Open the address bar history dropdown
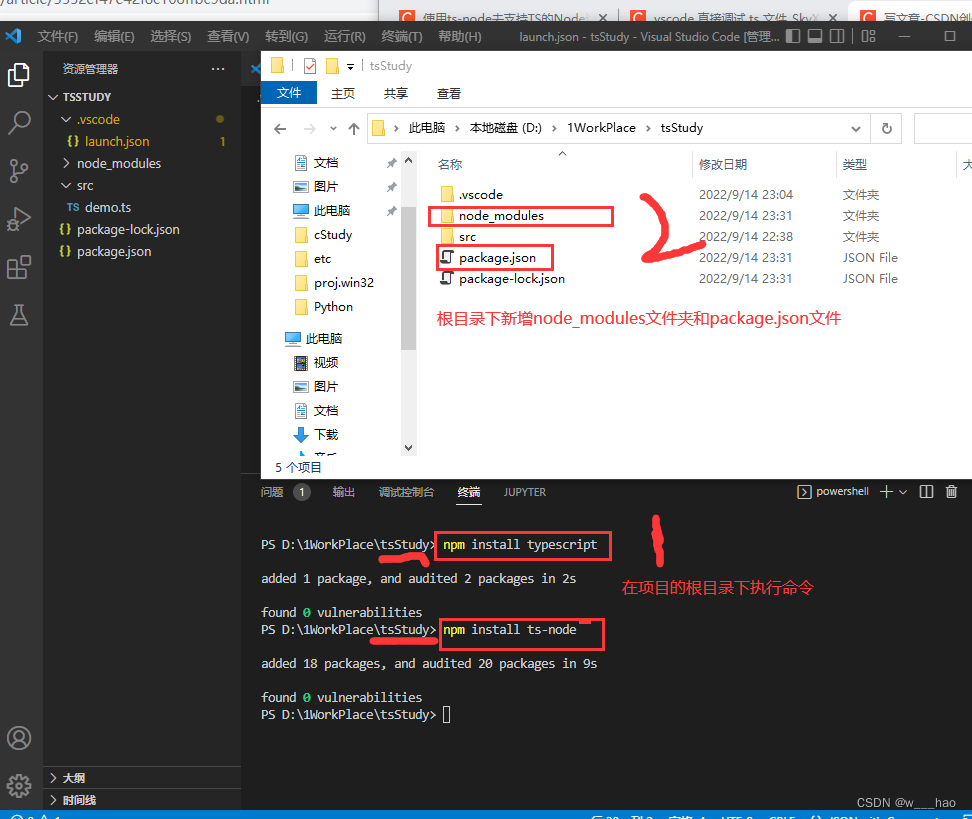Screen dimensions: 972x819 (x=855, y=128)
